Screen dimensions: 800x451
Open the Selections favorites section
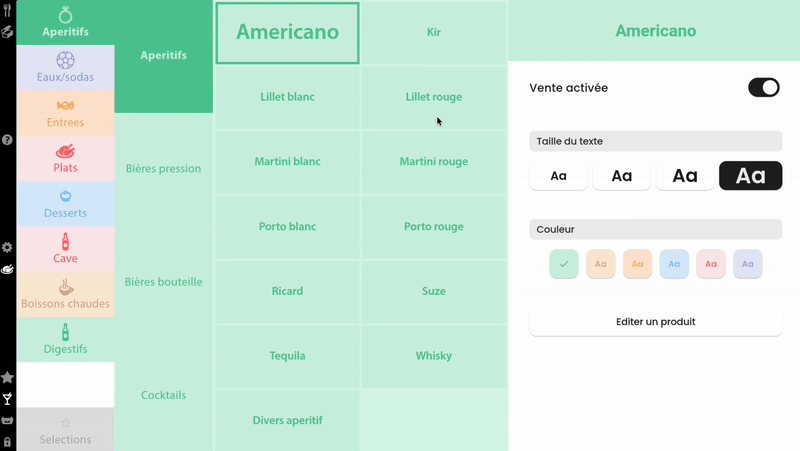click(x=65, y=430)
